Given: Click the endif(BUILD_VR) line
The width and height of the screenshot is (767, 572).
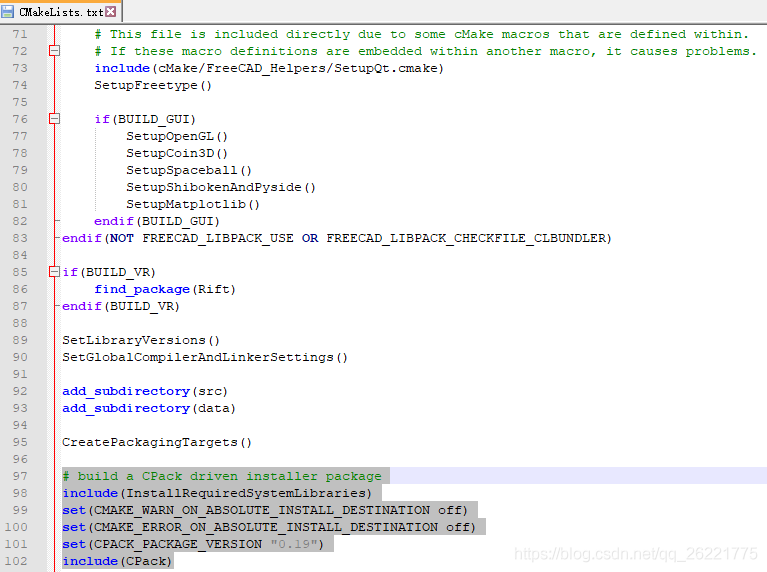Looking at the screenshot, I should pyautogui.click(x=121, y=306).
